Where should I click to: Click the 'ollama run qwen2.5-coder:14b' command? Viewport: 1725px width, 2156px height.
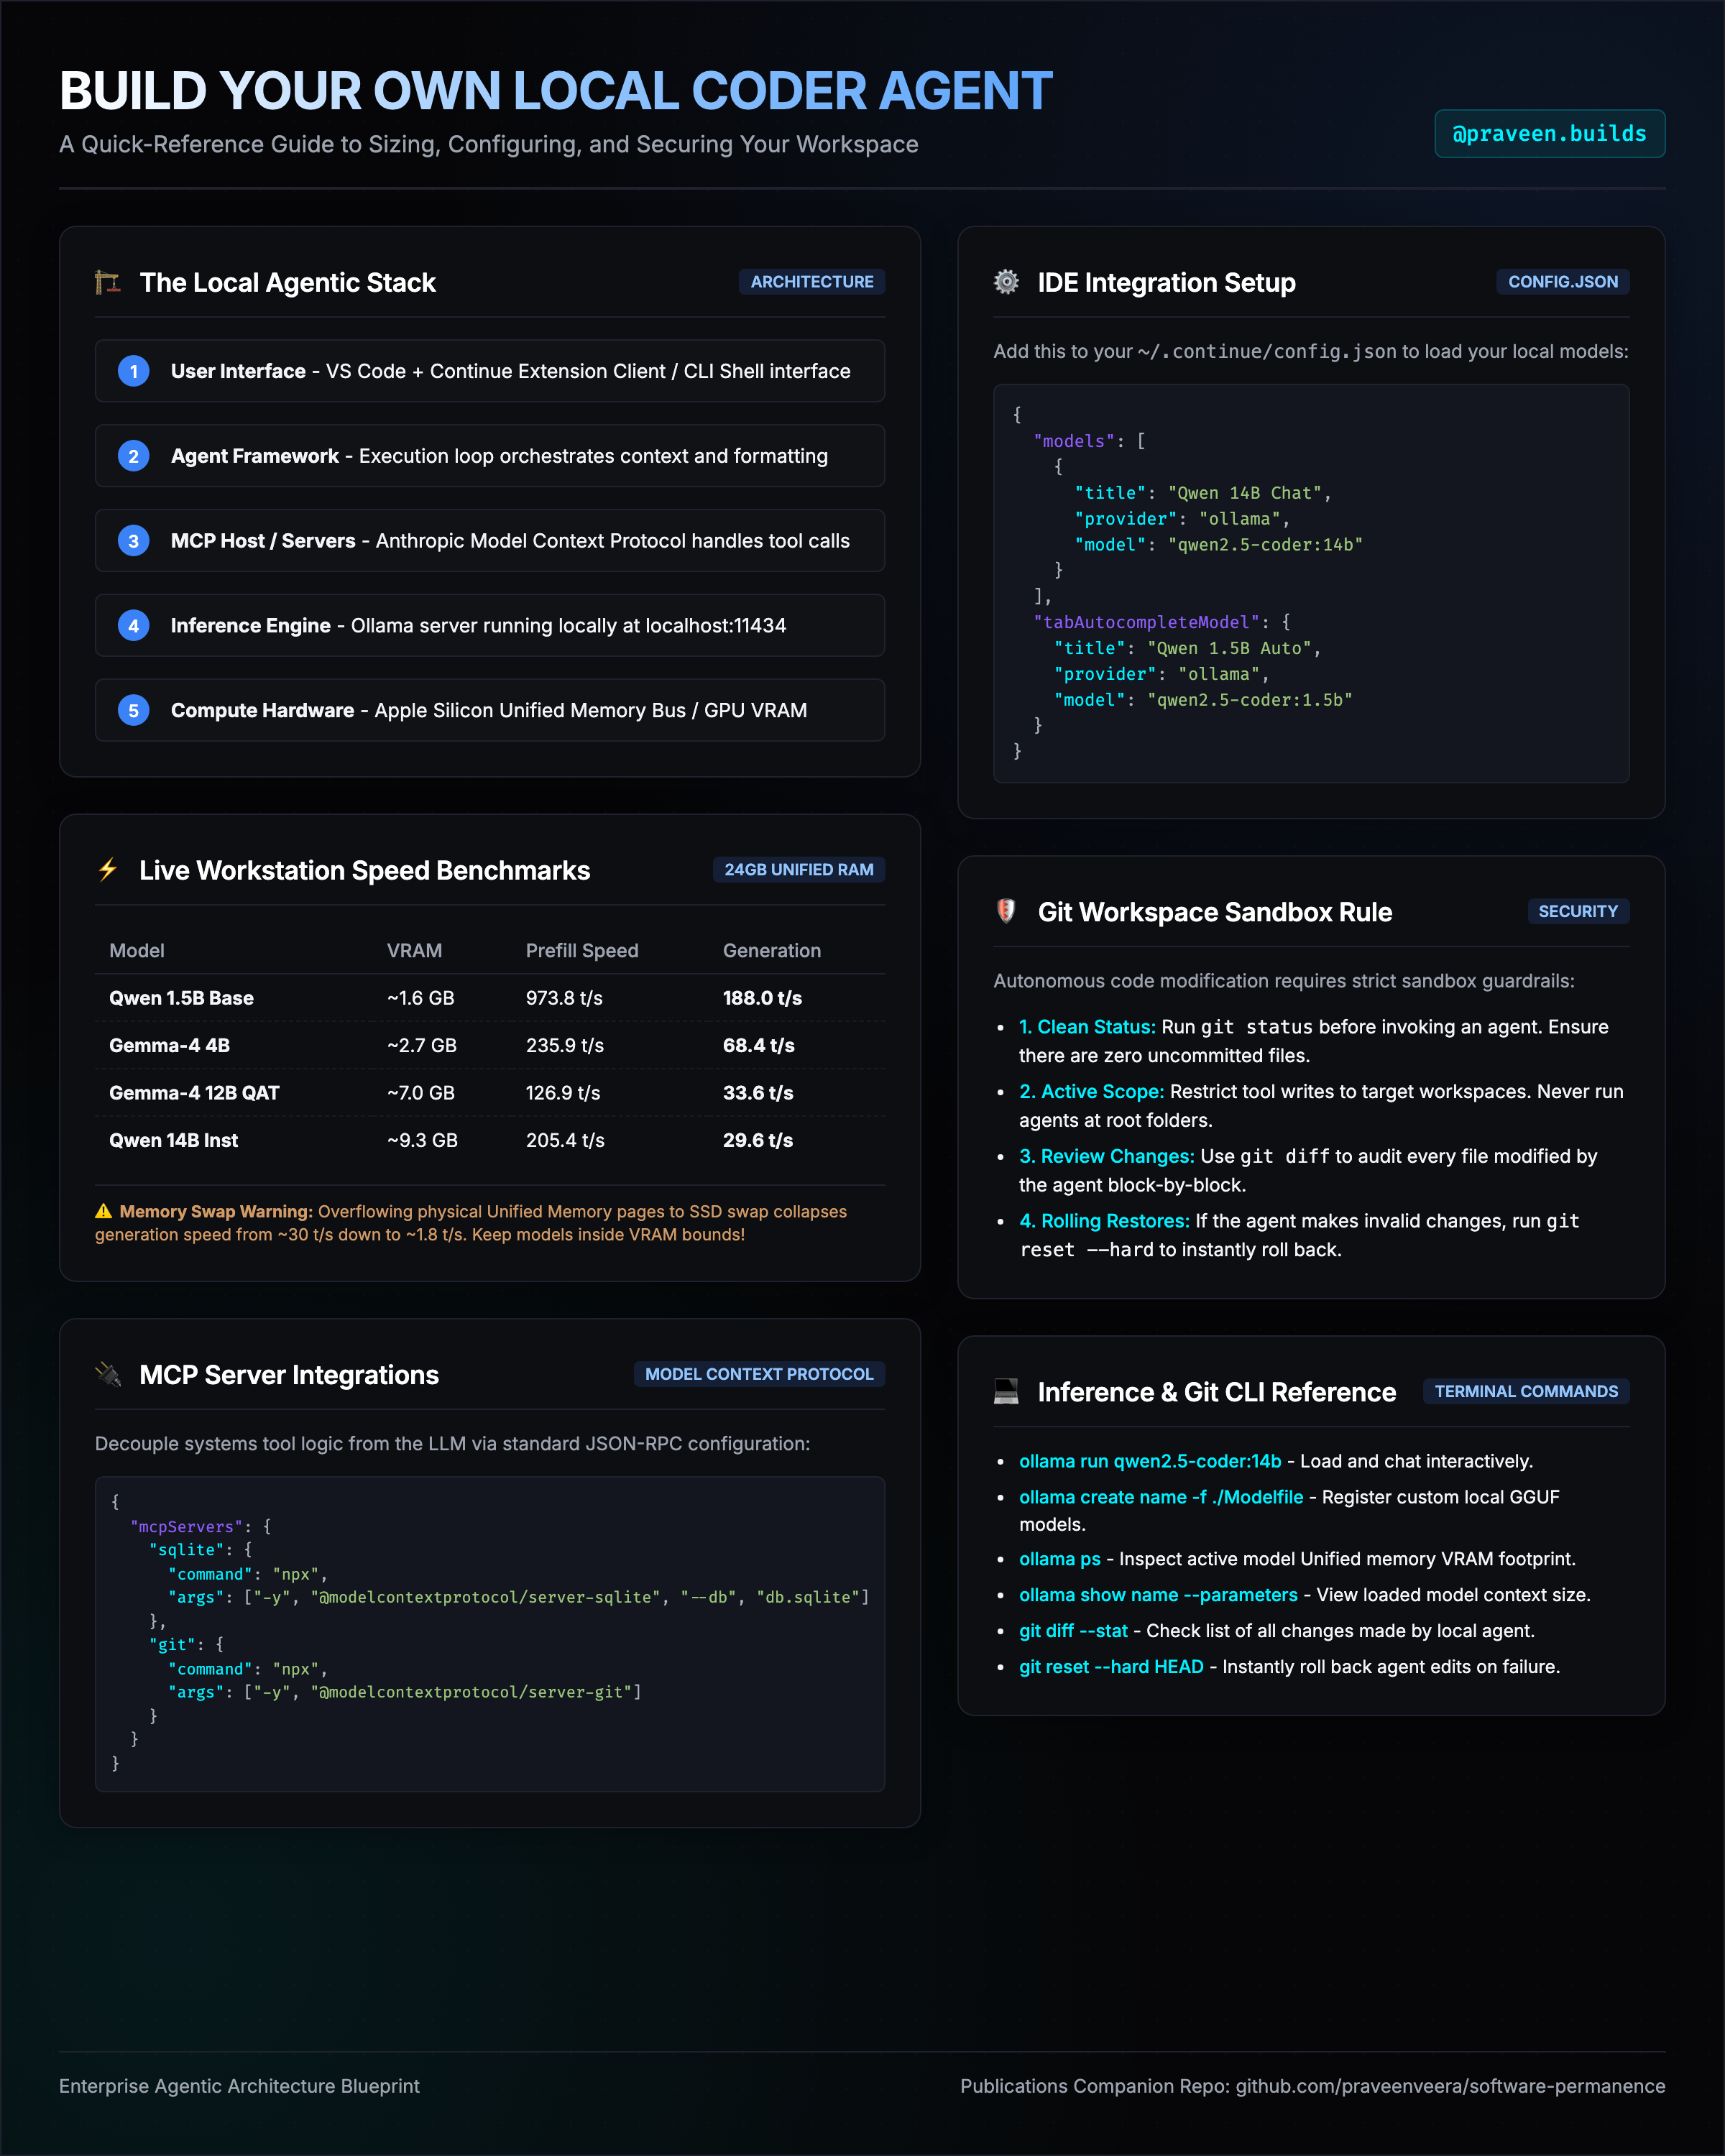click(1150, 1461)
